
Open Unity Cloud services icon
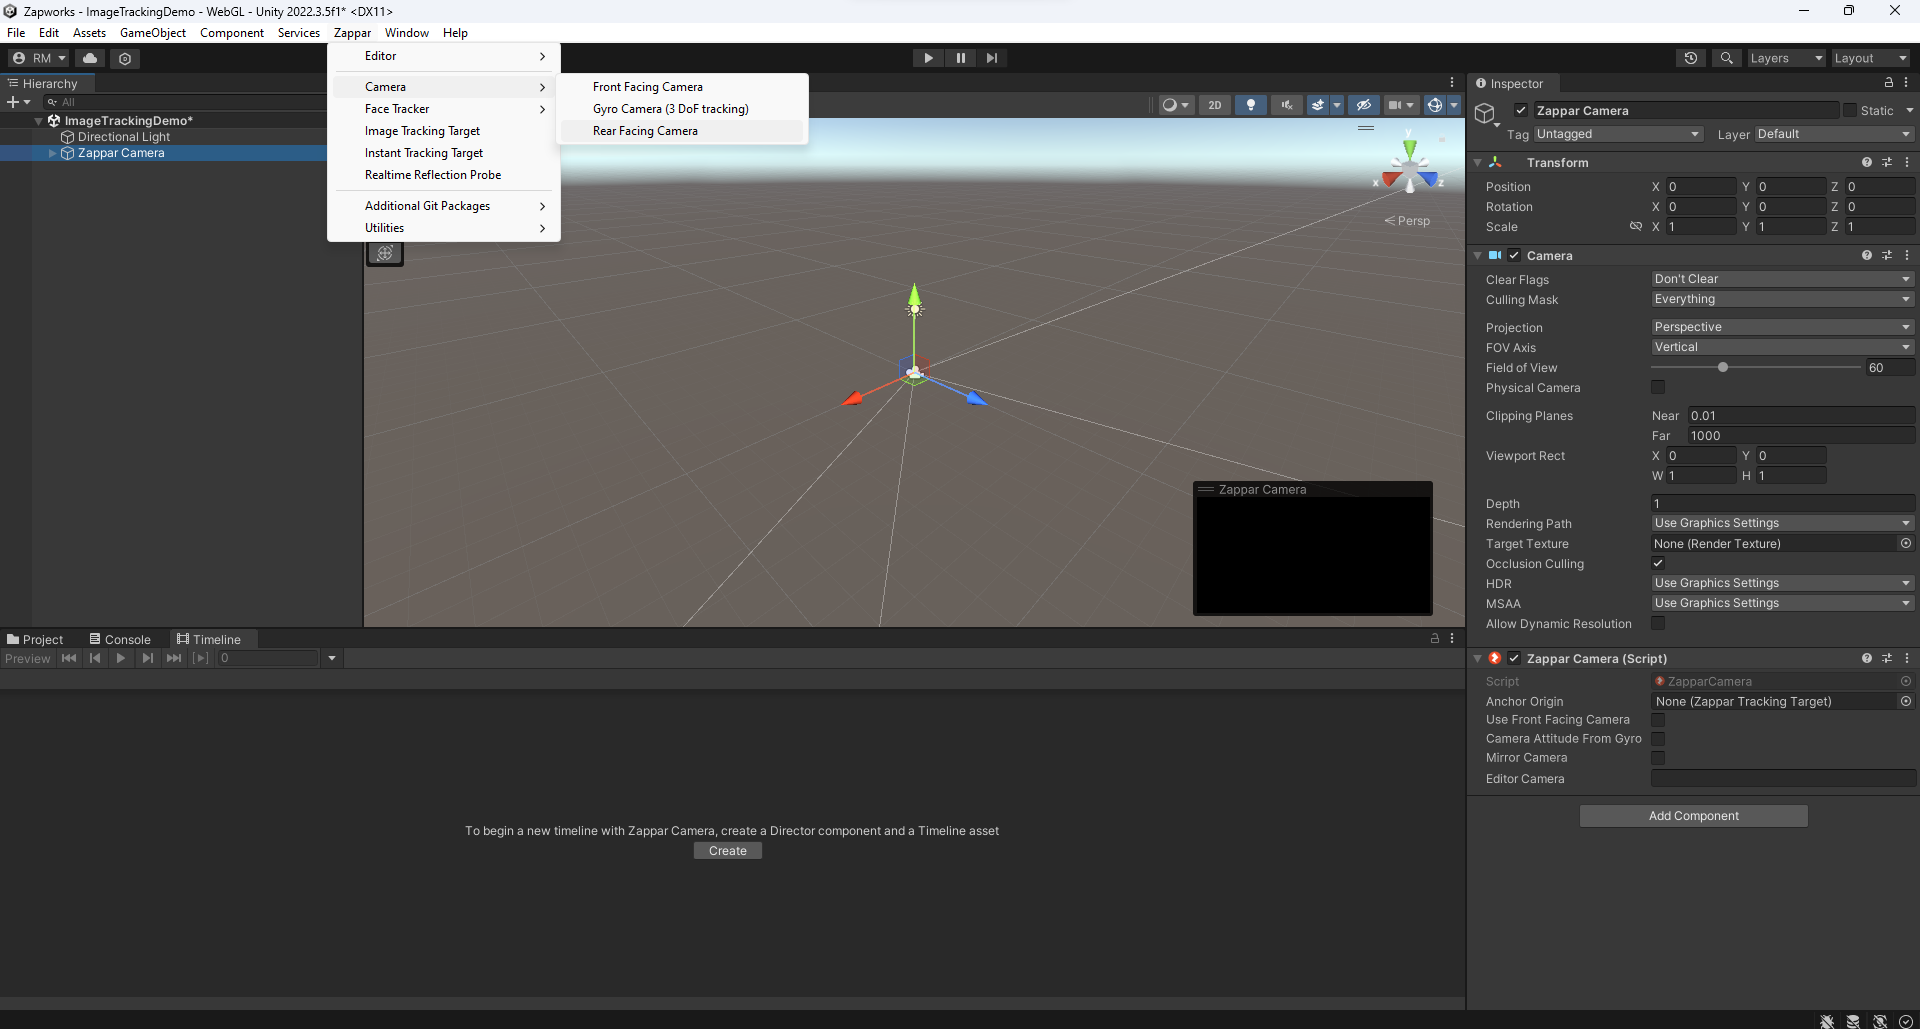(x=90, y=58)
